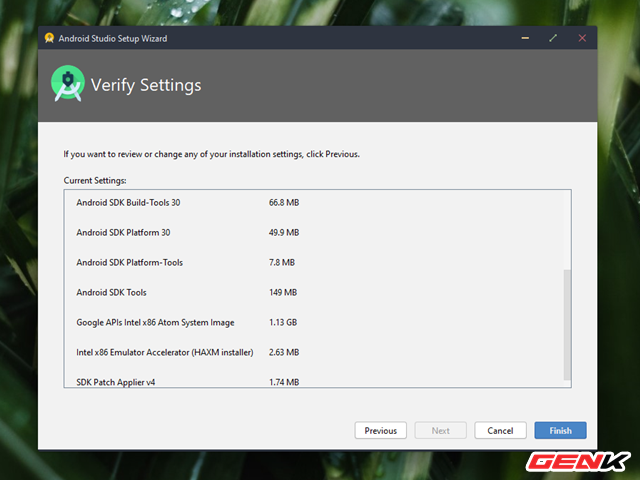Close the Android Studio Setup Wizard

pos(582,38)
